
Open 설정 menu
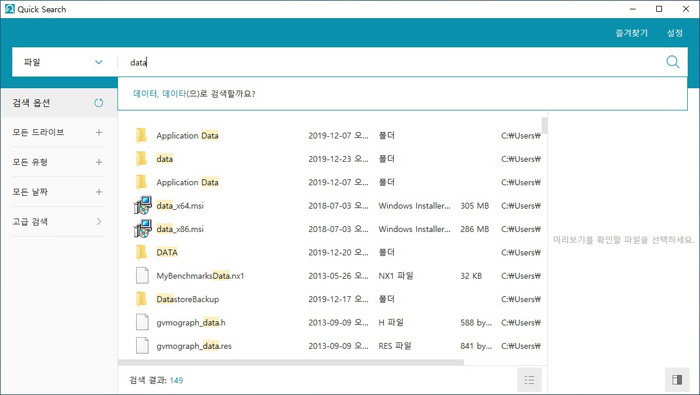[675, 33]
